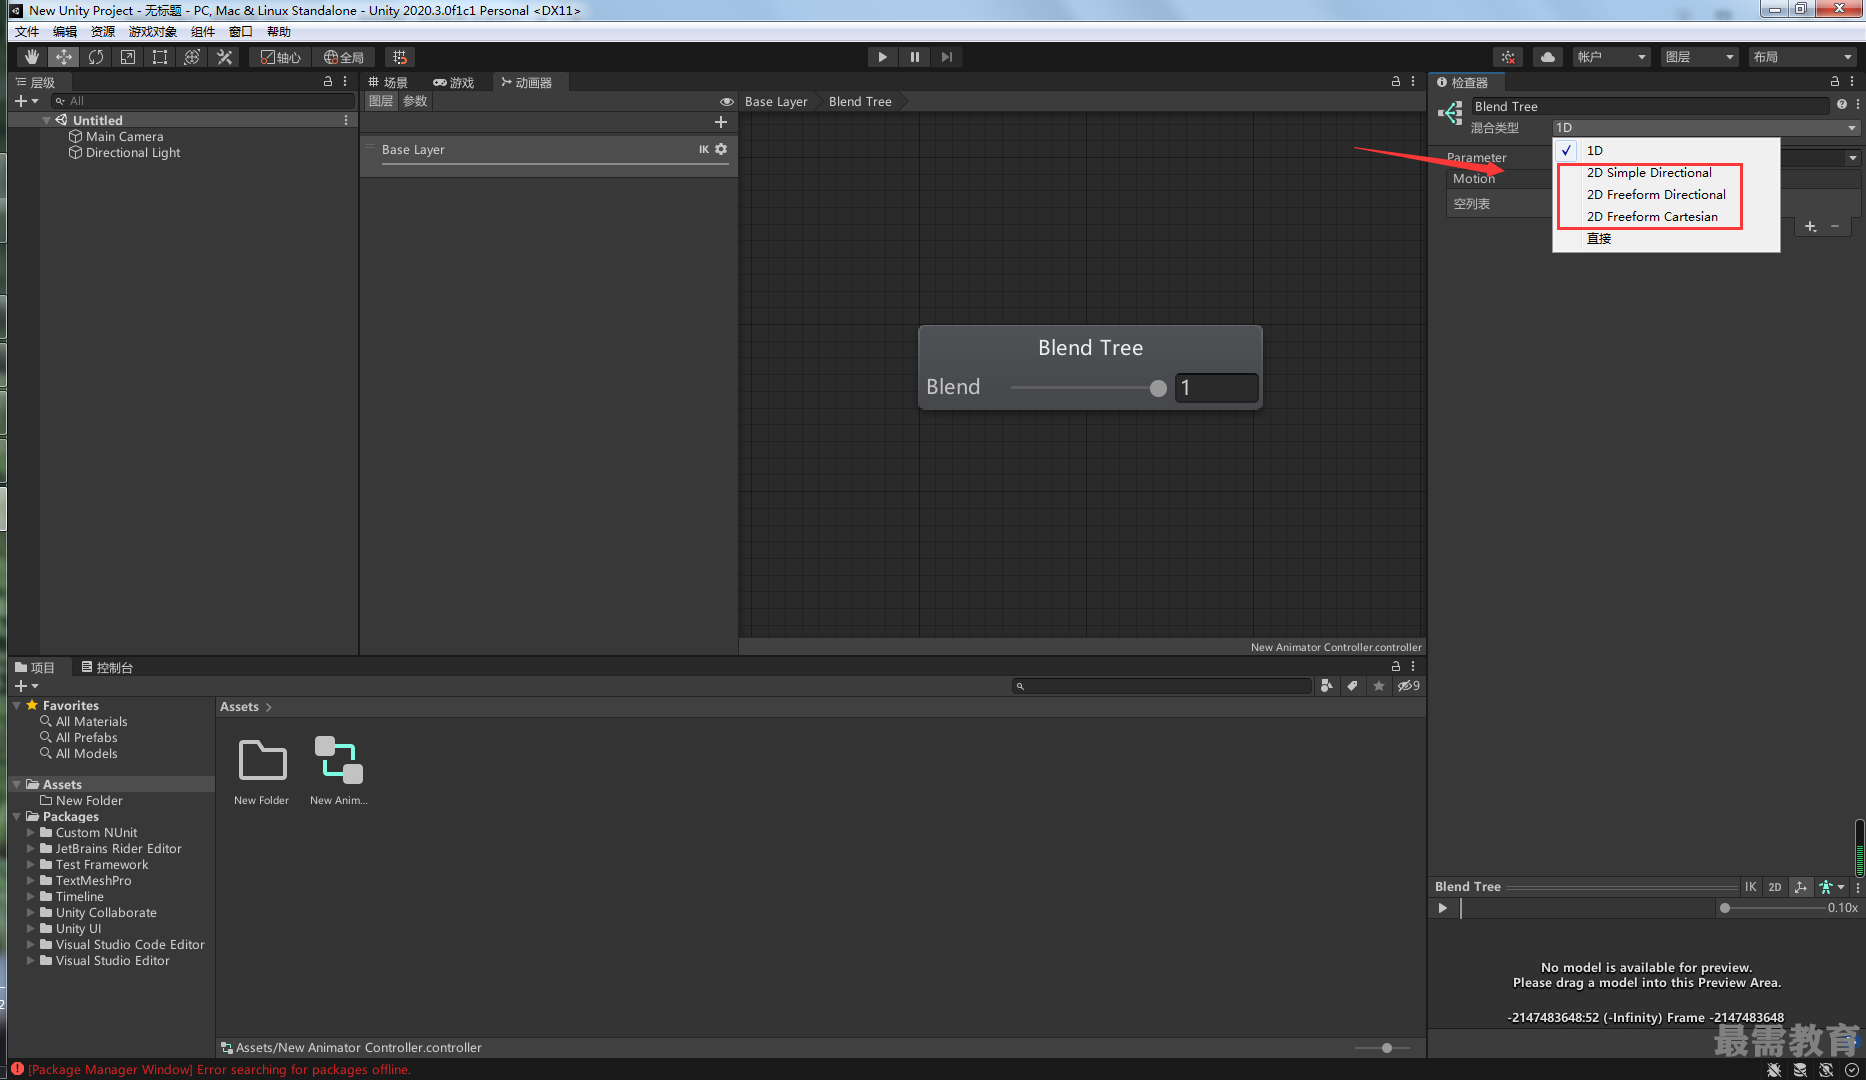Open the 编辑 (Edit) menu

tap(65, 32)
